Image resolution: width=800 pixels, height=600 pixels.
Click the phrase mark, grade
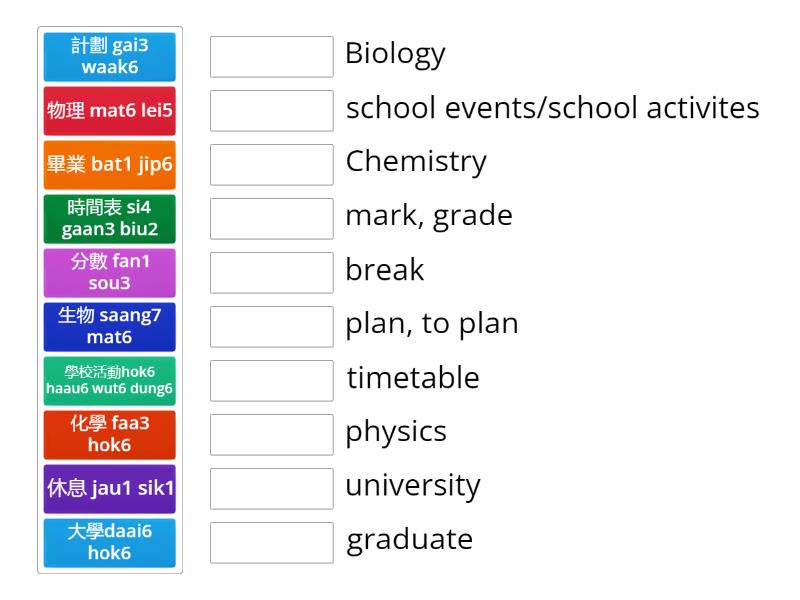(x=428, y=216)
